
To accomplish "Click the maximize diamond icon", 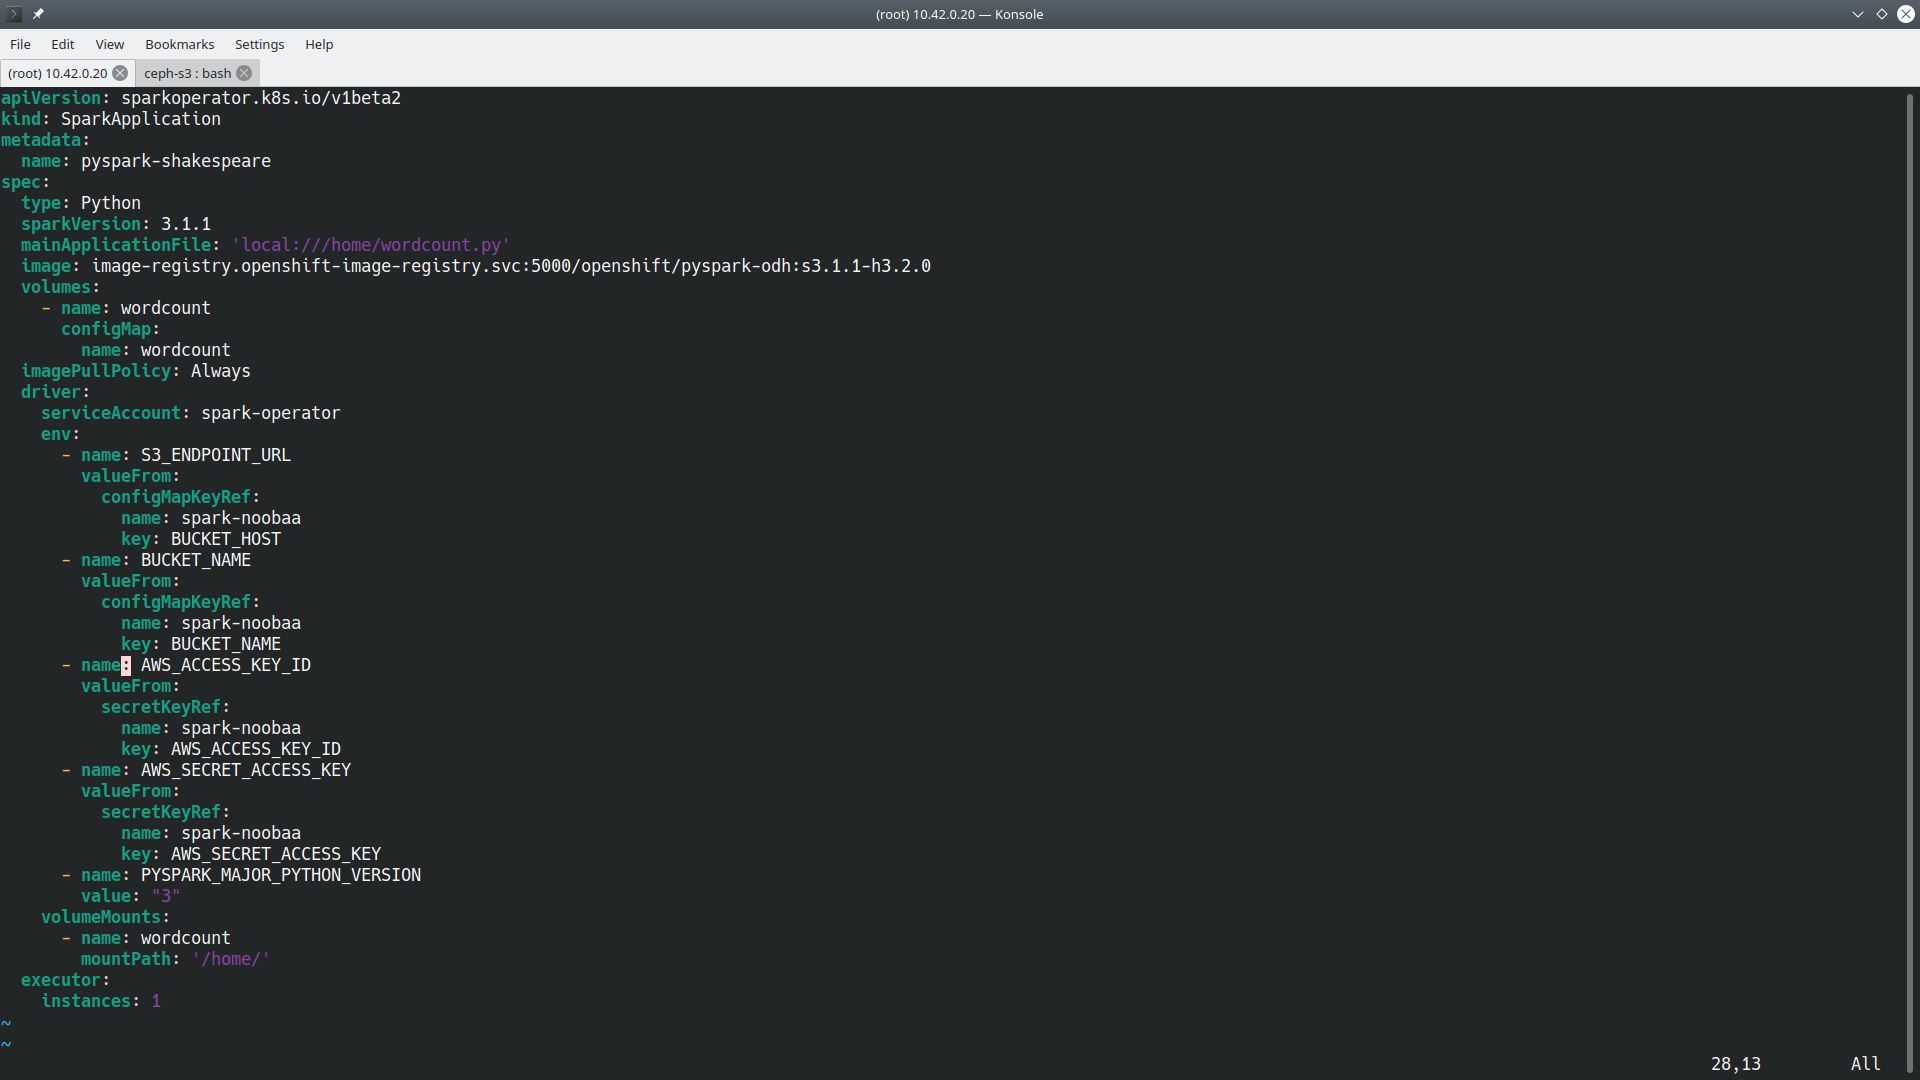I will 1882,14.
